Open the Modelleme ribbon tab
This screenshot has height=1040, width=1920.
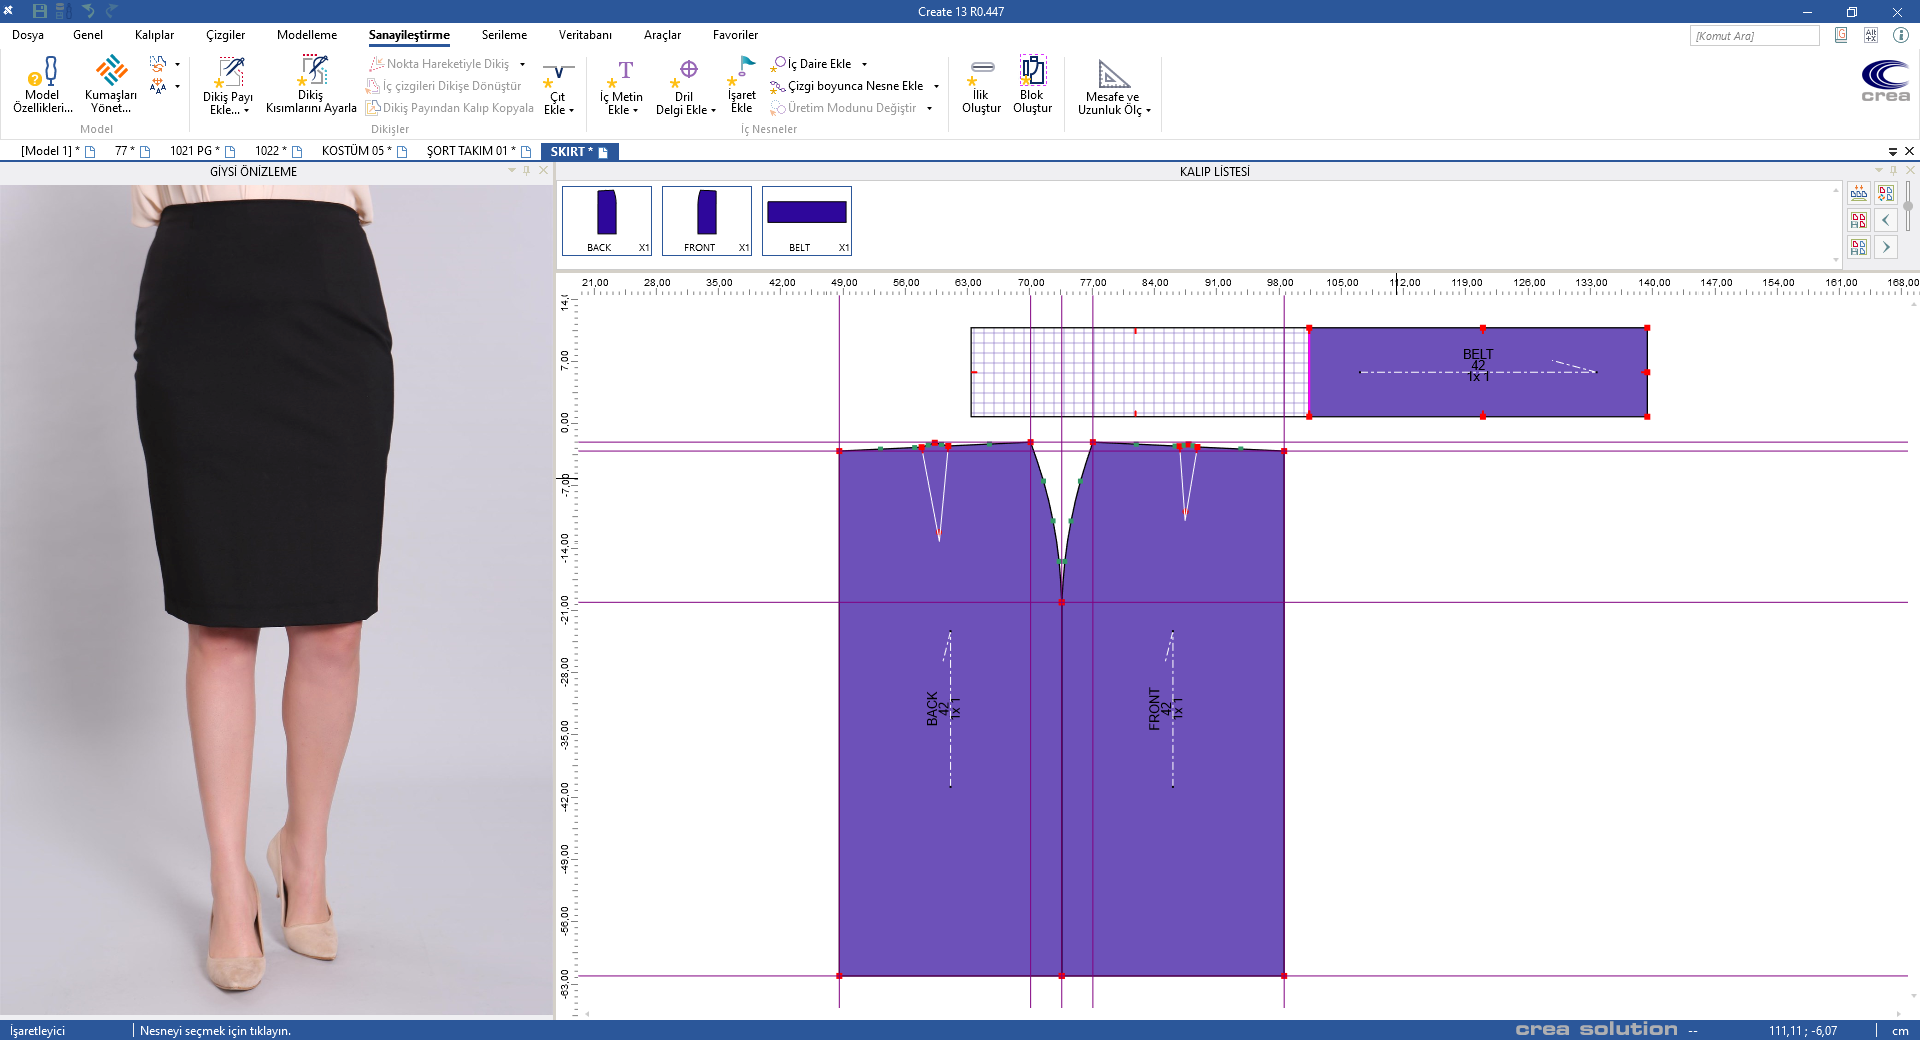(x=306, y=35)
